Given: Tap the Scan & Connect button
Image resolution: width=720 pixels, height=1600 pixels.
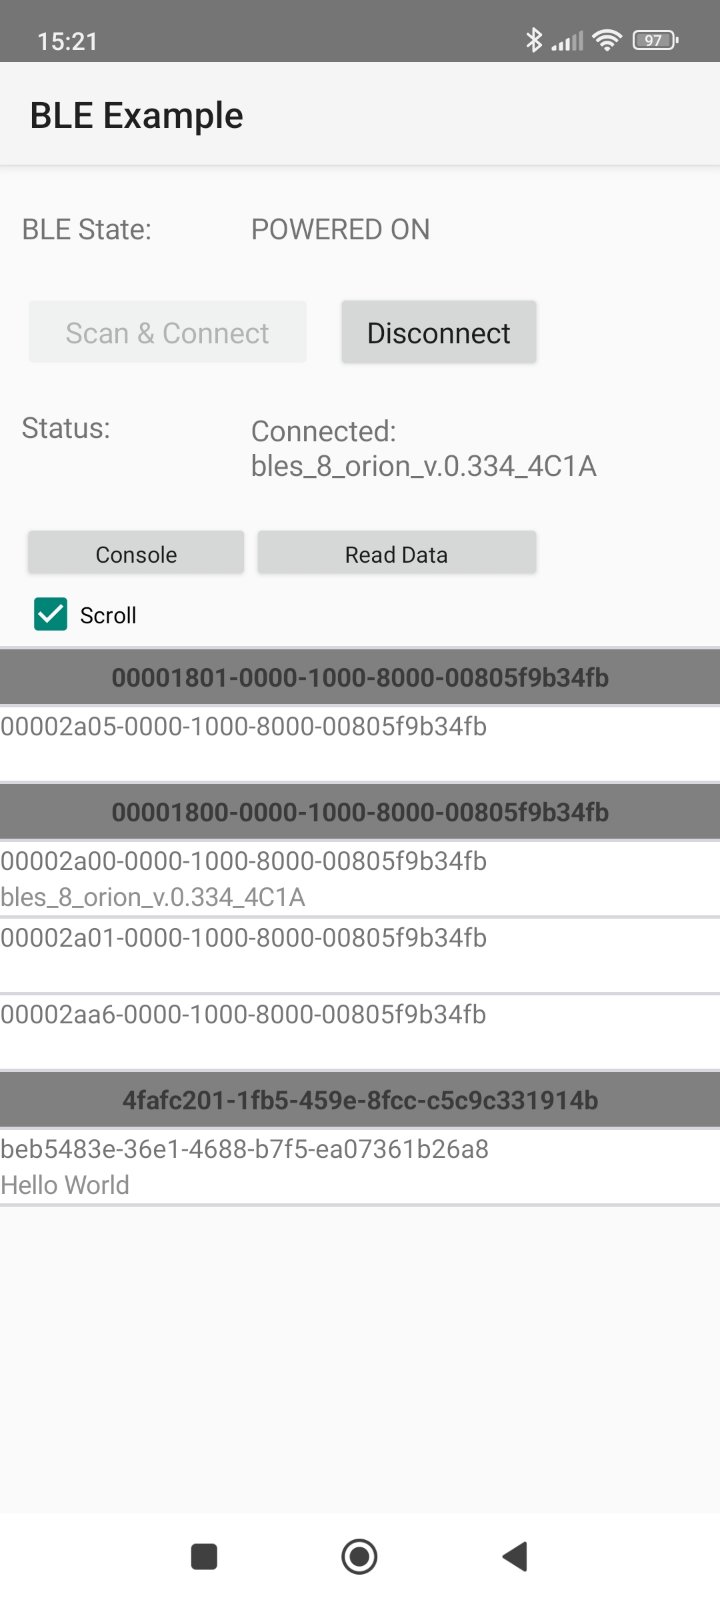Looking at the screenshot, I should coord(167,333).
